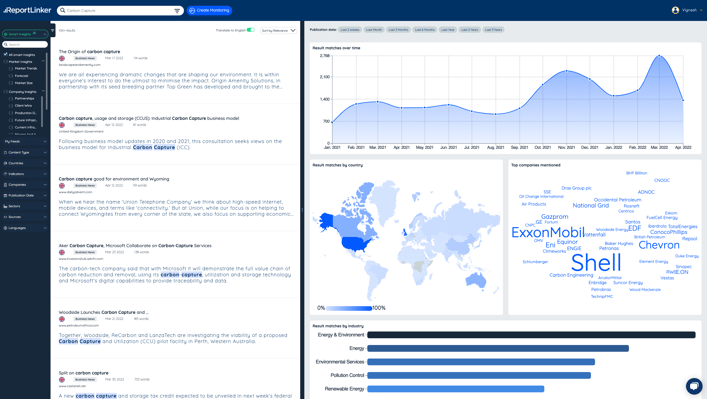Check the Market Trends checkbox
Screen dimensions: 707x399
pos(11,69)
